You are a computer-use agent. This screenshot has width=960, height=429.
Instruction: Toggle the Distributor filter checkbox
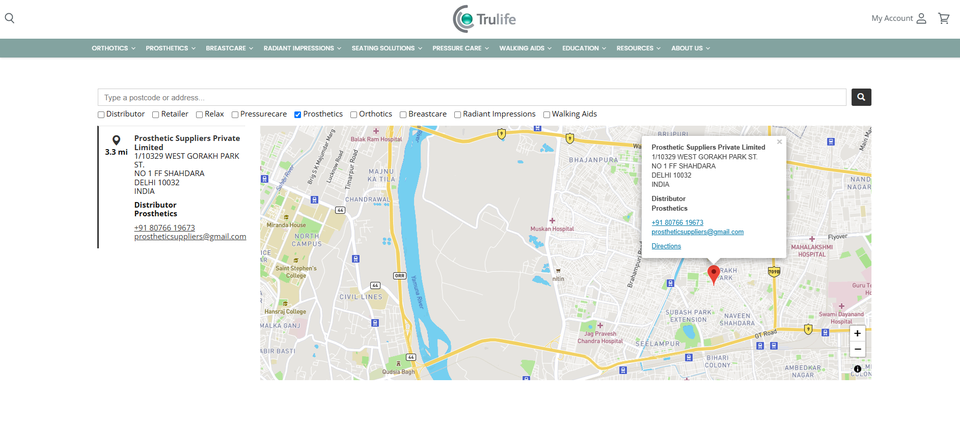point(101,114)
